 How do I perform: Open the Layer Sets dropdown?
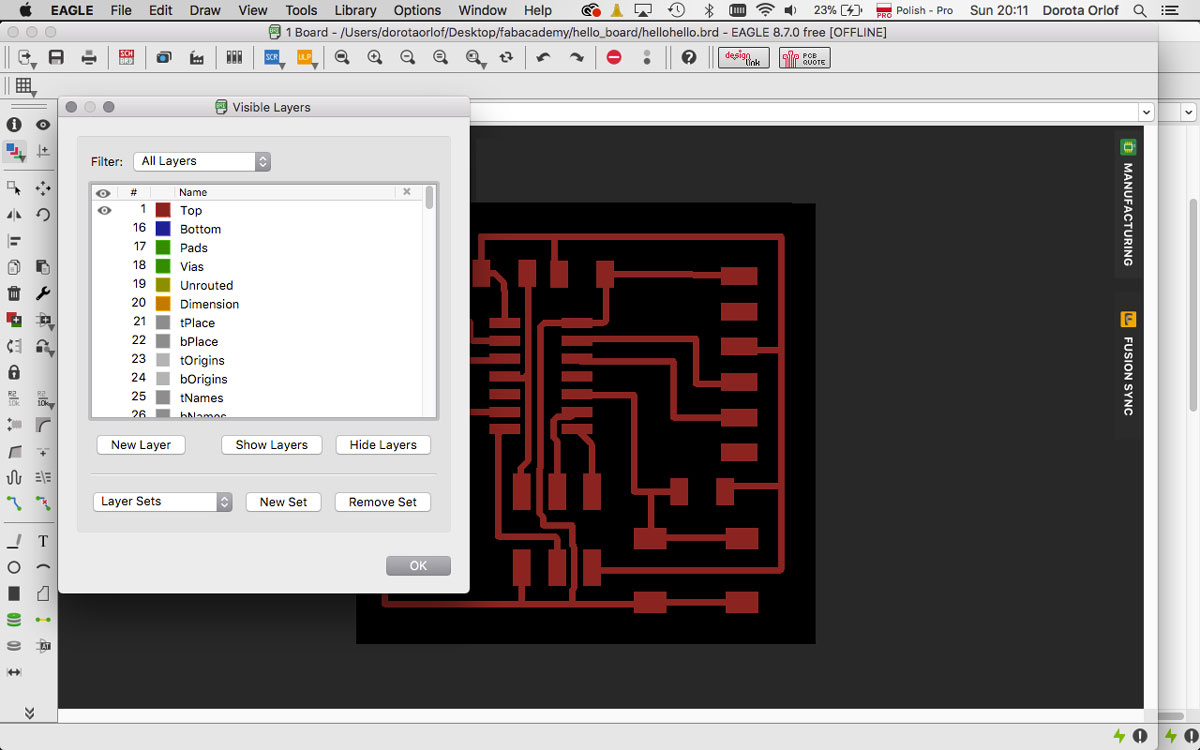click(162, 502)
